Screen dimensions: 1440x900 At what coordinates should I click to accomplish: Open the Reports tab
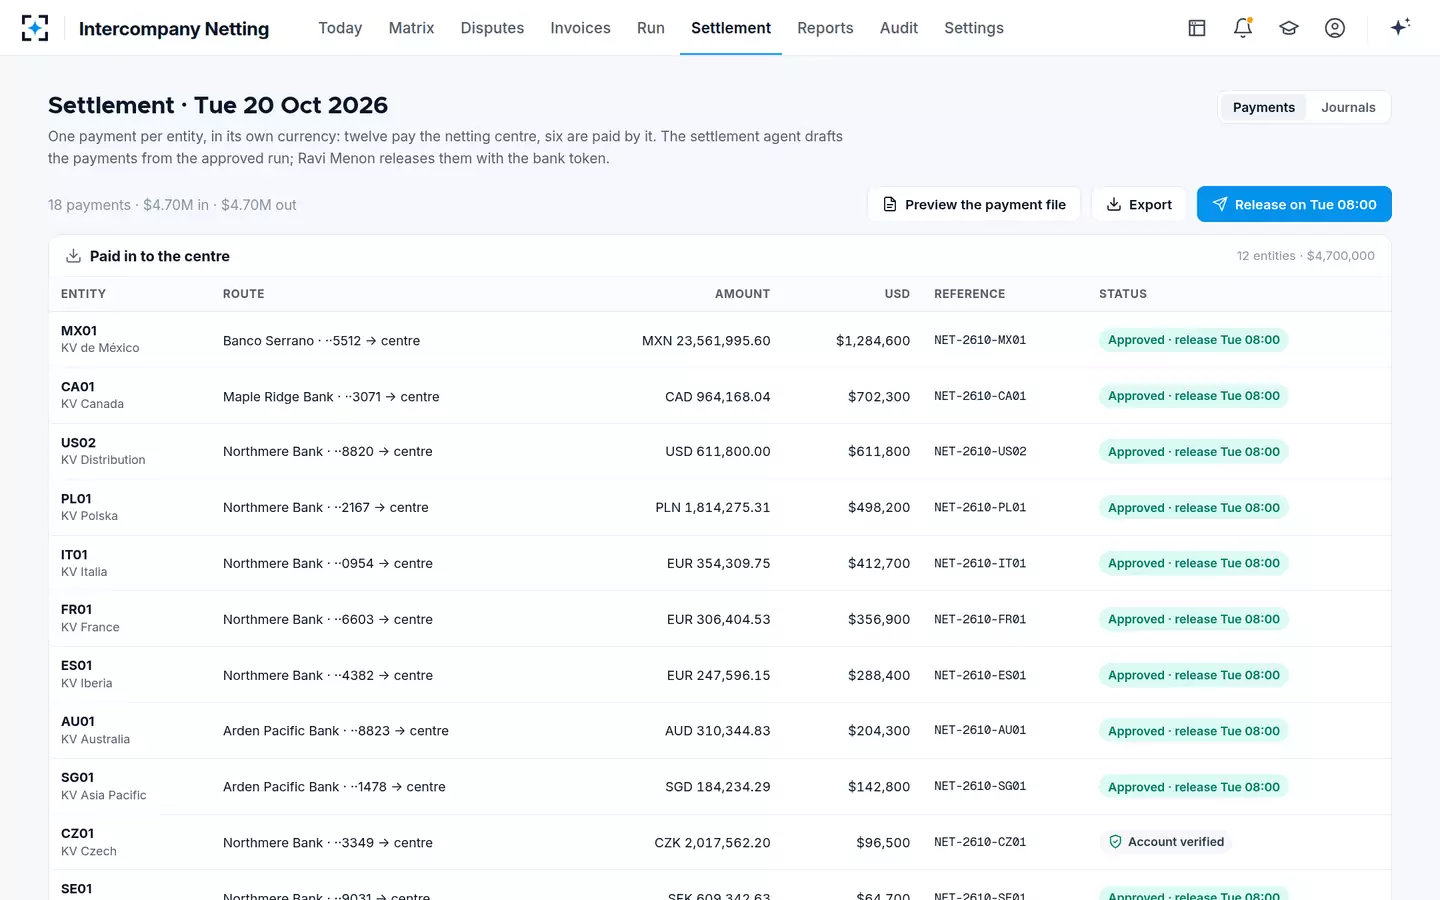pos(825,28)
